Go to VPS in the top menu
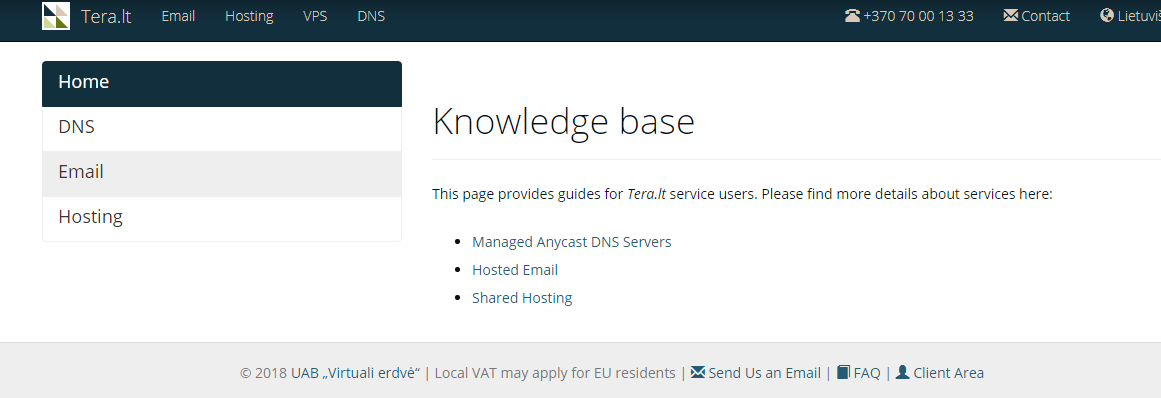The height and width of the screenshot is (398, 1161). 315,16
